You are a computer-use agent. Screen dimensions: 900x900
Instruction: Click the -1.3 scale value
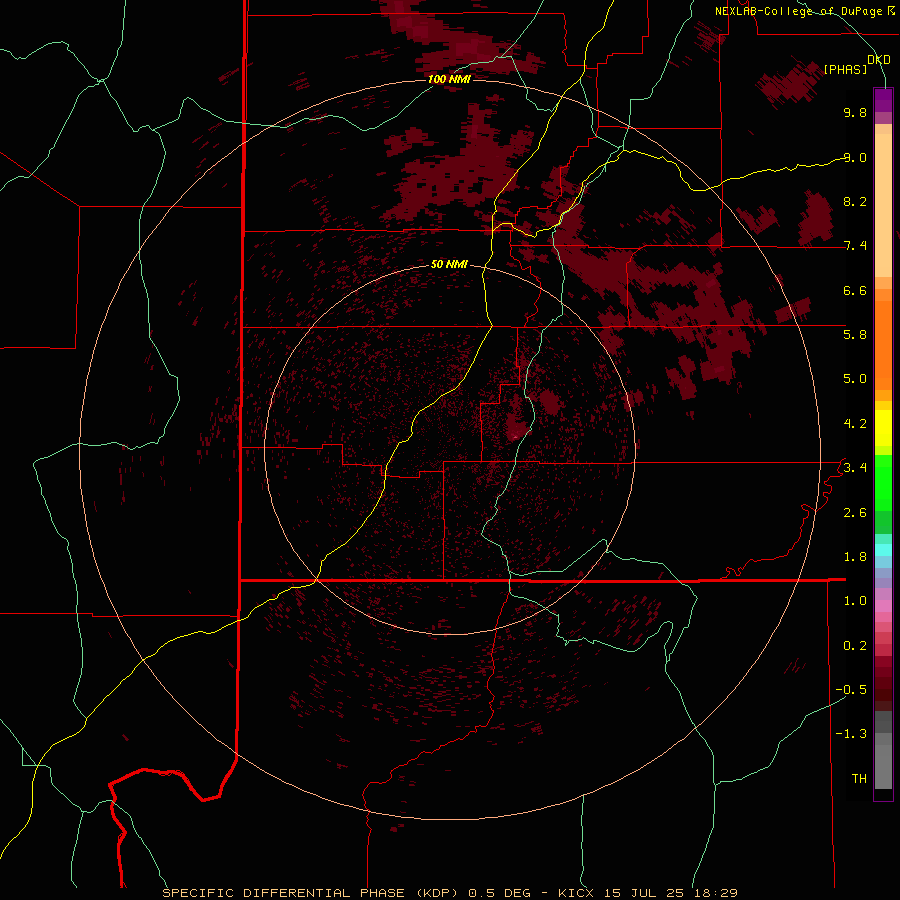tap(851, 734)
